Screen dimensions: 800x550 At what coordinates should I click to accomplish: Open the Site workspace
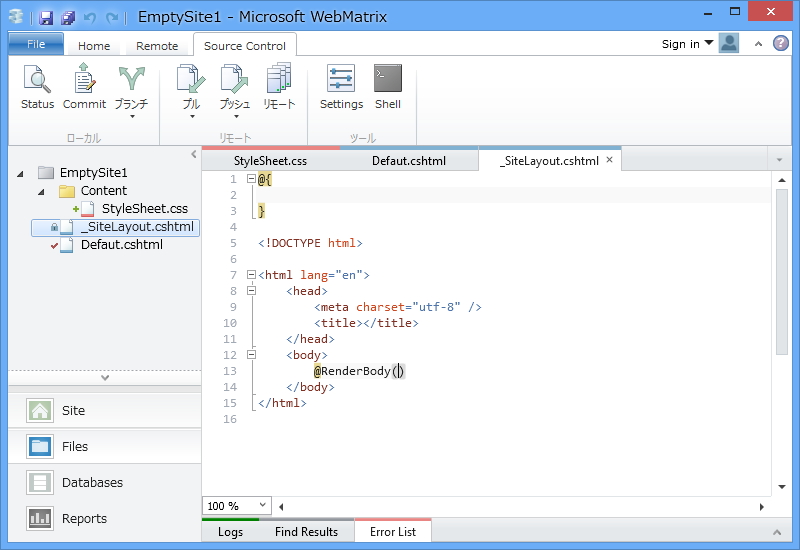point(105,411)
